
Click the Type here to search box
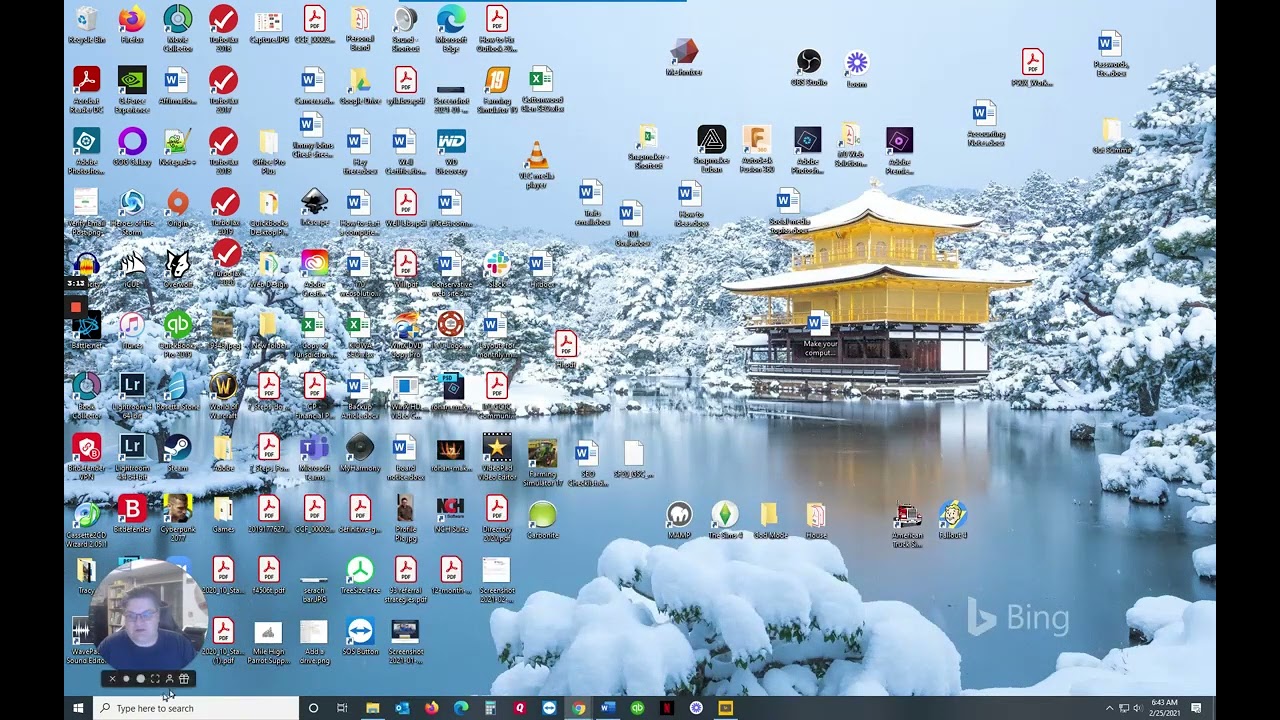pyautogui.click(x=196, y=708)
